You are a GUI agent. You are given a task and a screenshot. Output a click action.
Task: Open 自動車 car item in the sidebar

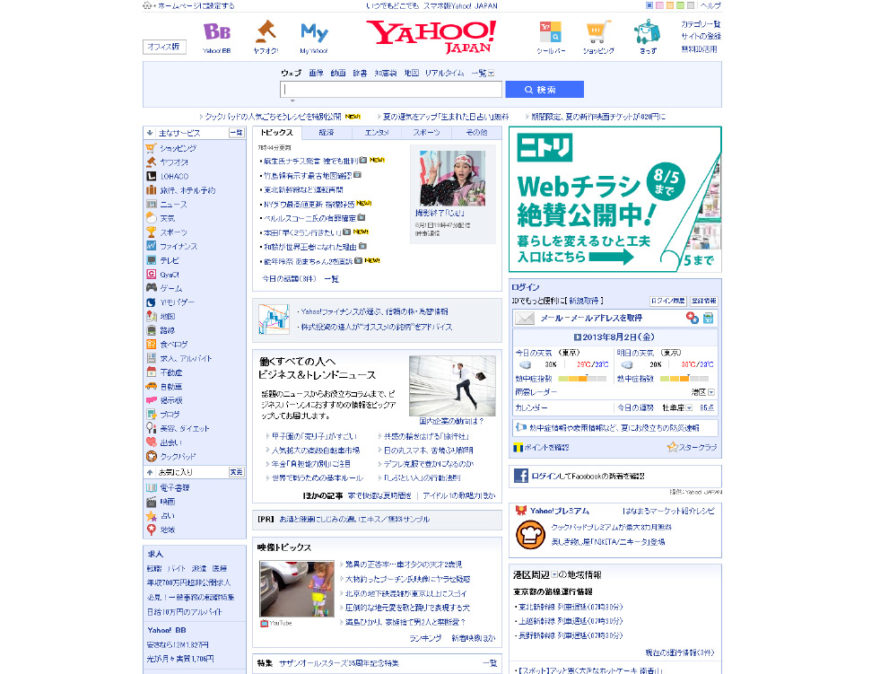point(171,387)
